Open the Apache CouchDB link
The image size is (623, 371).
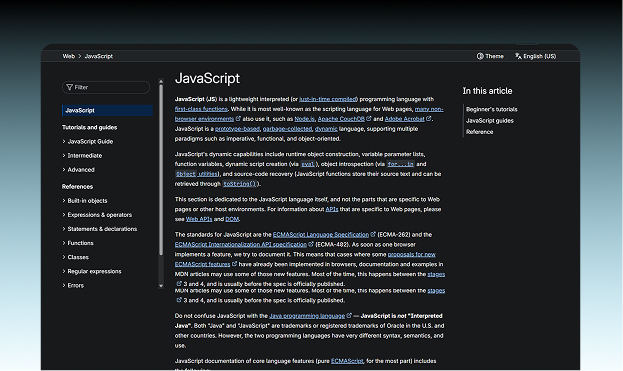click(x=341, y=119)
